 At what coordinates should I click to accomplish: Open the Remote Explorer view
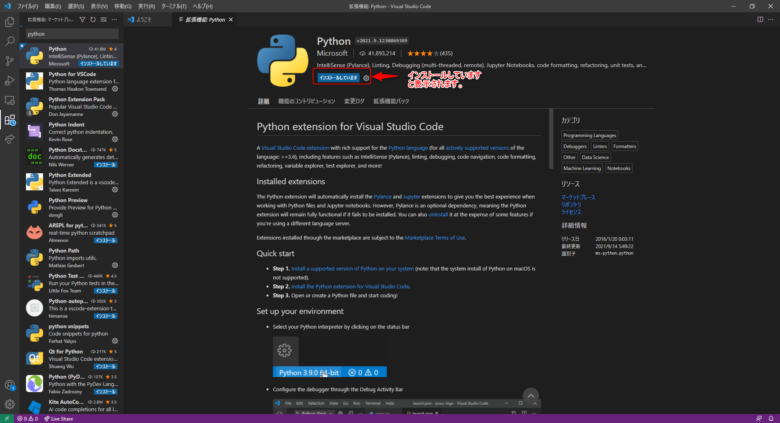click(9, 101)
